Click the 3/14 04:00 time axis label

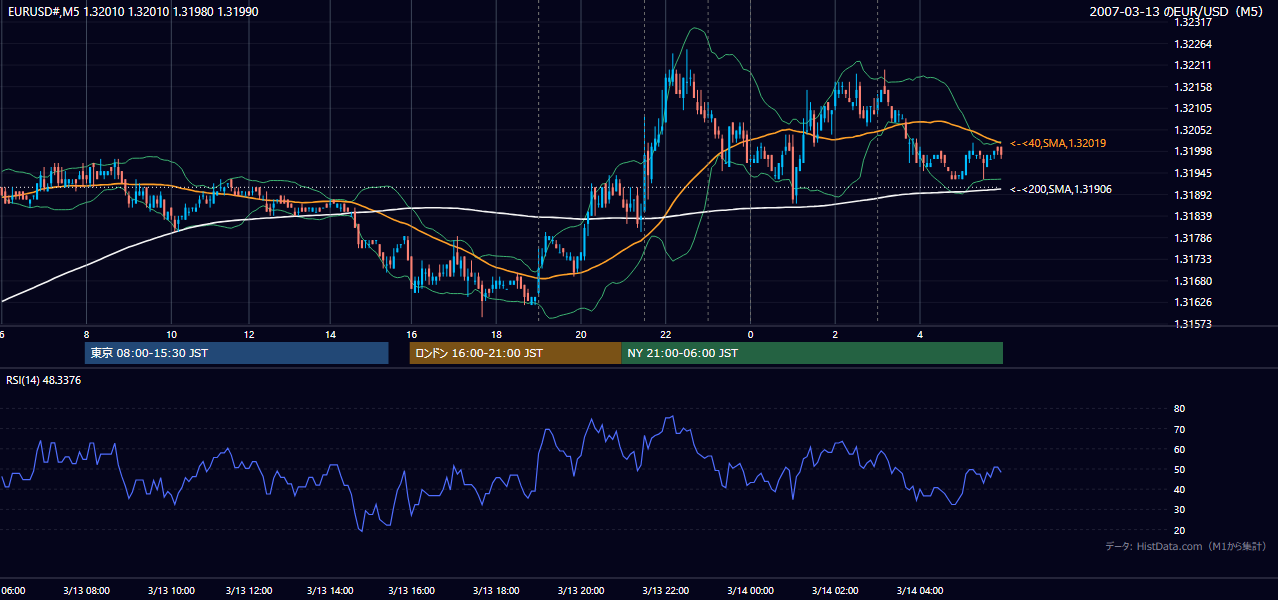click(919, 591)
